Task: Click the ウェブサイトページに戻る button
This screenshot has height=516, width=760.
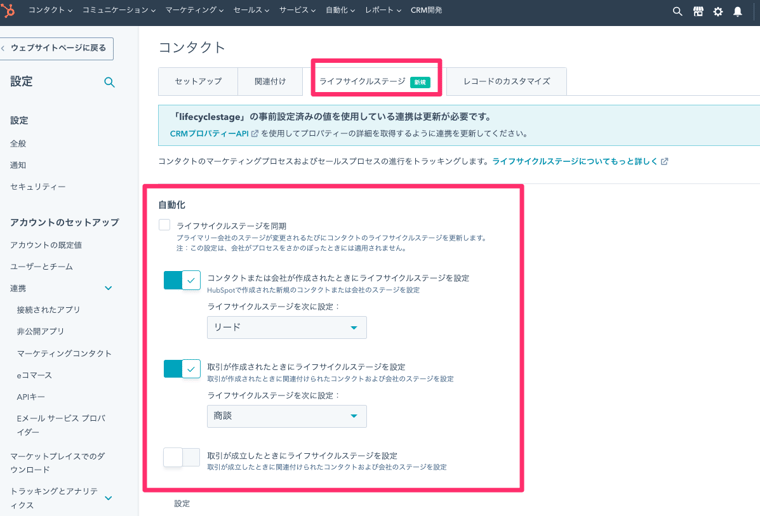Action: (56, 48)
